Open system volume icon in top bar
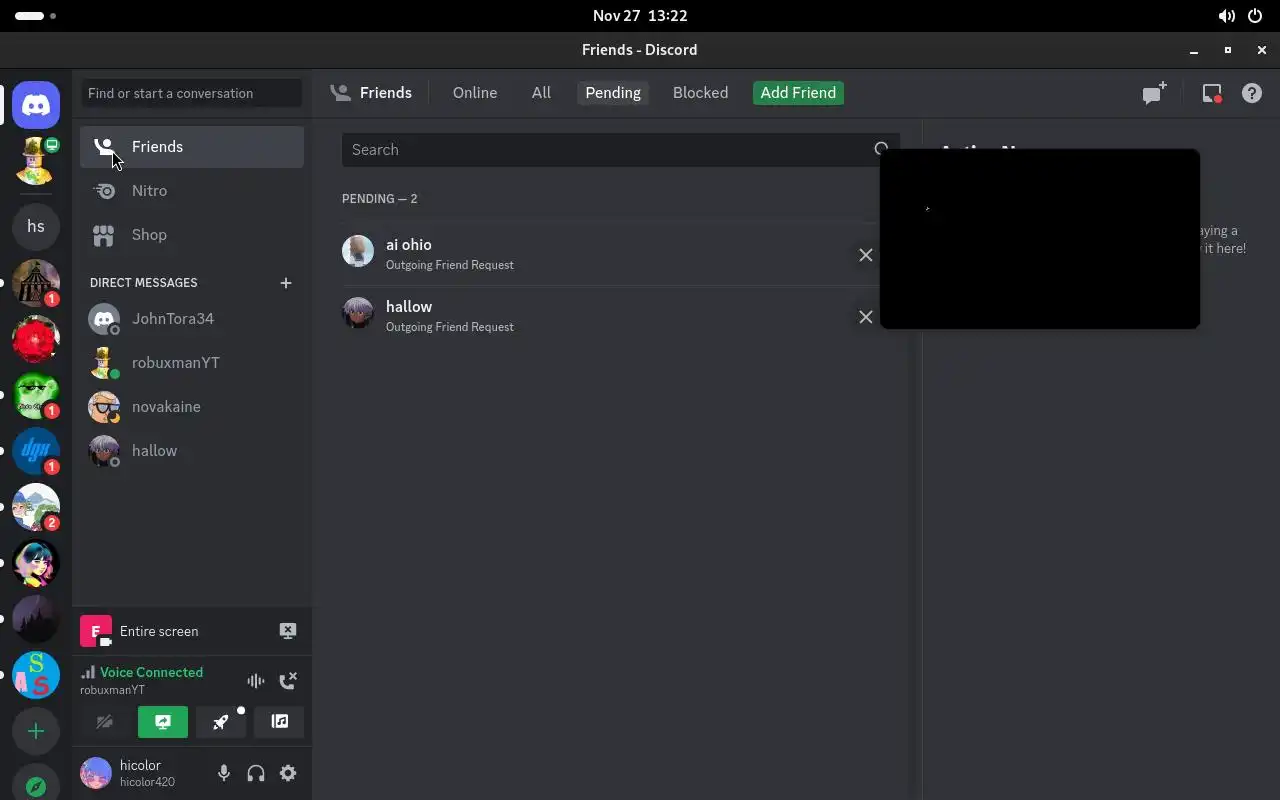Image resolution: width=1280 pixels, height=800 pixels. coord(1226,16)
